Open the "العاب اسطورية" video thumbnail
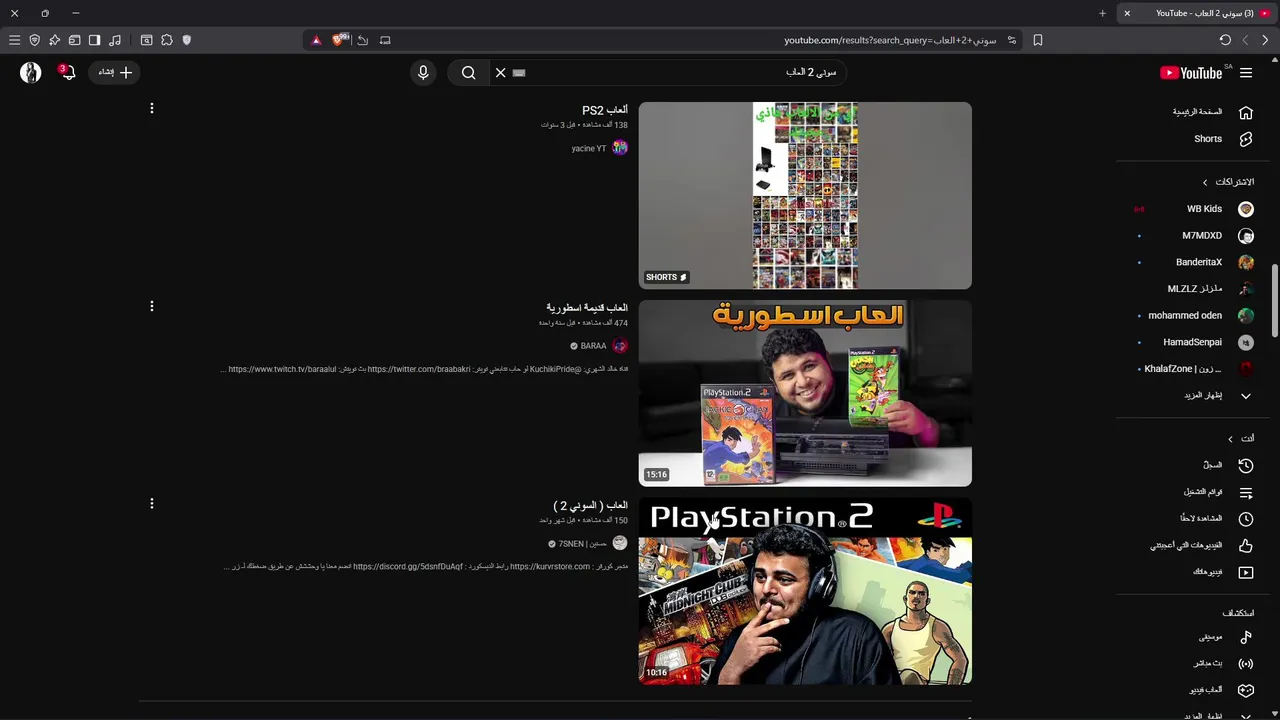The image size is (1280, 720). click(805, 393)
